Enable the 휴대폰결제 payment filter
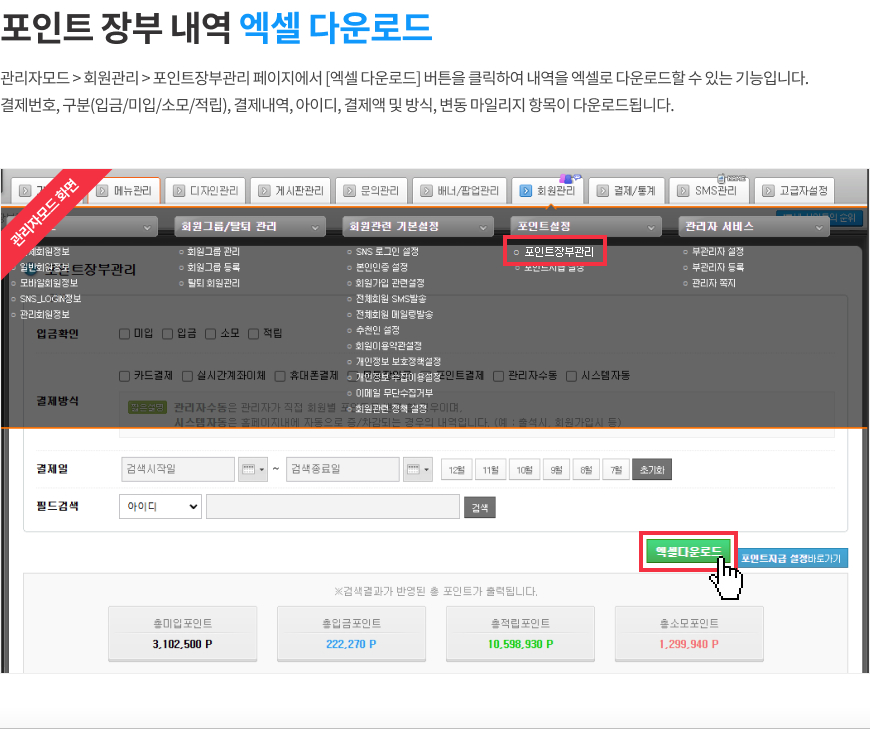 pos(280,376)
